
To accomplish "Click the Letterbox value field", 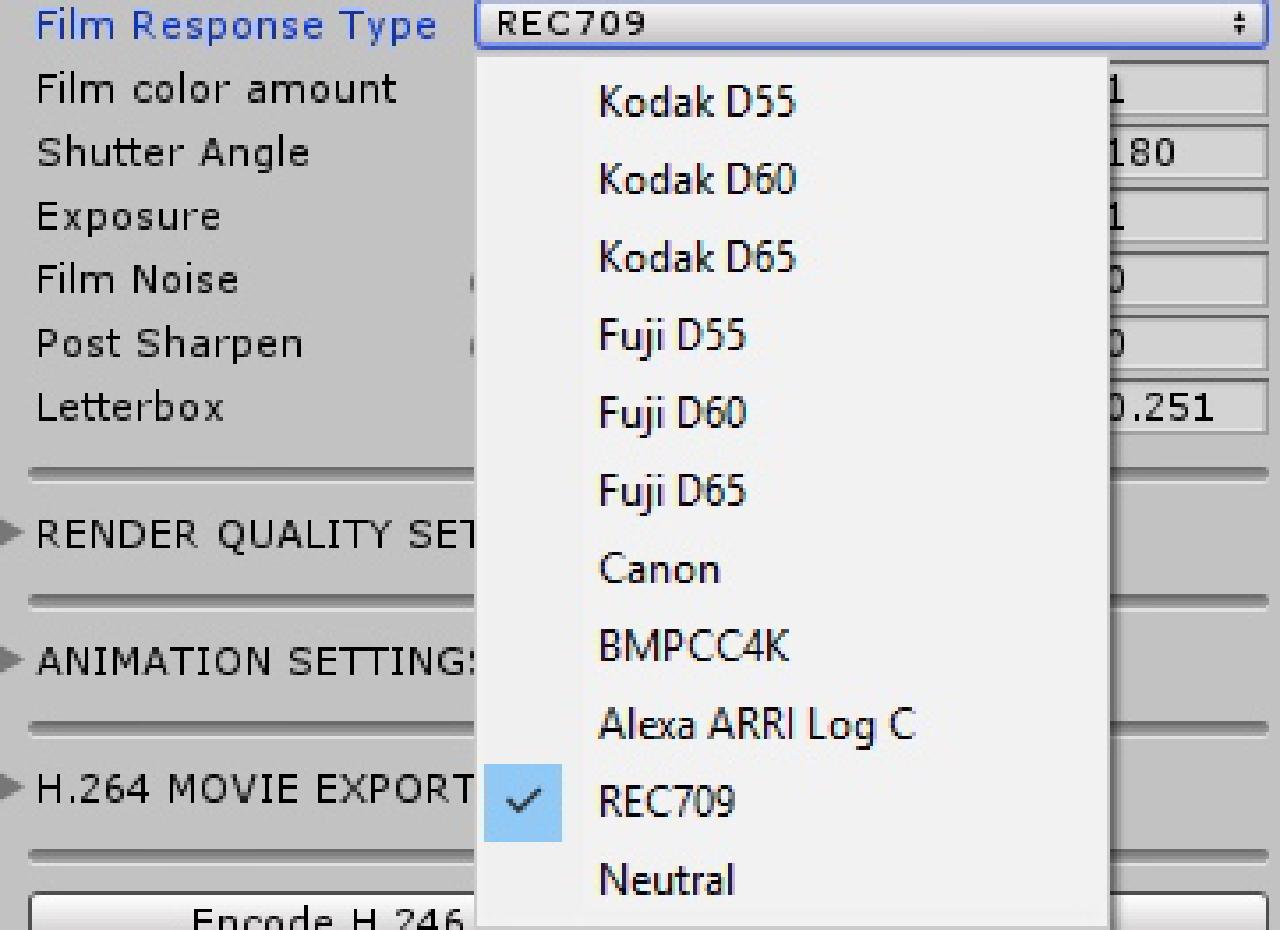I will pos(1187,407).
